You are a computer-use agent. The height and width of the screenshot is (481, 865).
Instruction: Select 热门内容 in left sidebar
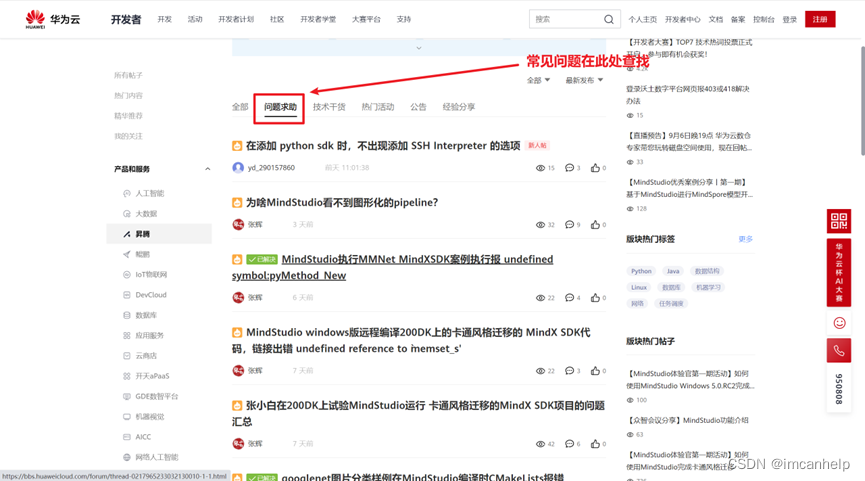128,96
